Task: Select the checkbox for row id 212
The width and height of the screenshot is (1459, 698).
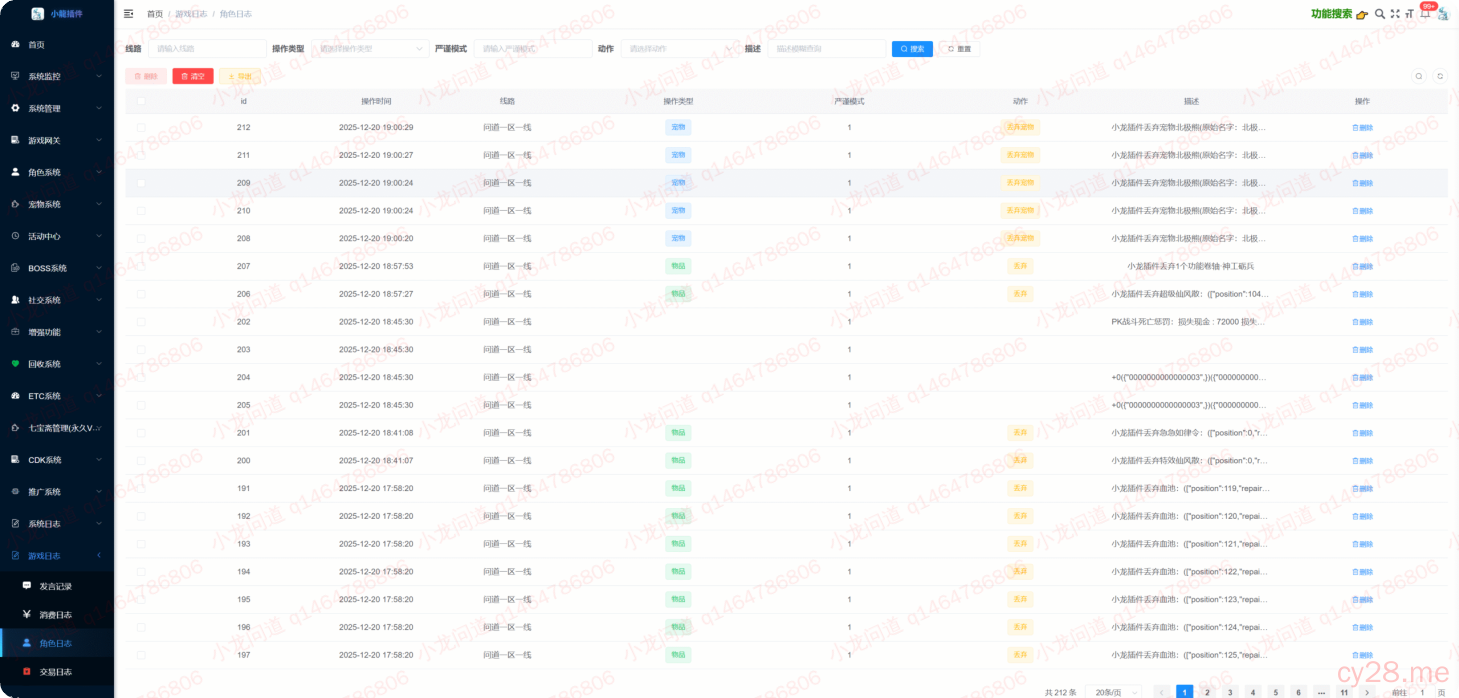Action: 141,128
